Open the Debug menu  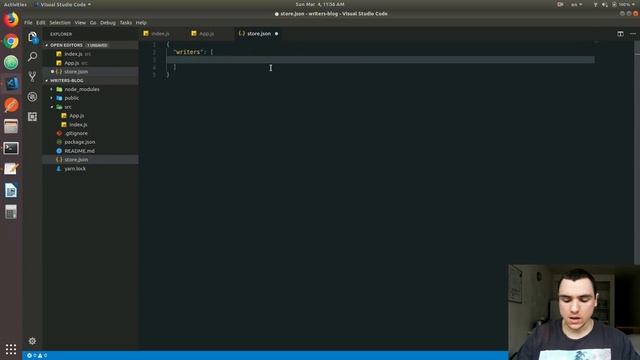point(108,23)
